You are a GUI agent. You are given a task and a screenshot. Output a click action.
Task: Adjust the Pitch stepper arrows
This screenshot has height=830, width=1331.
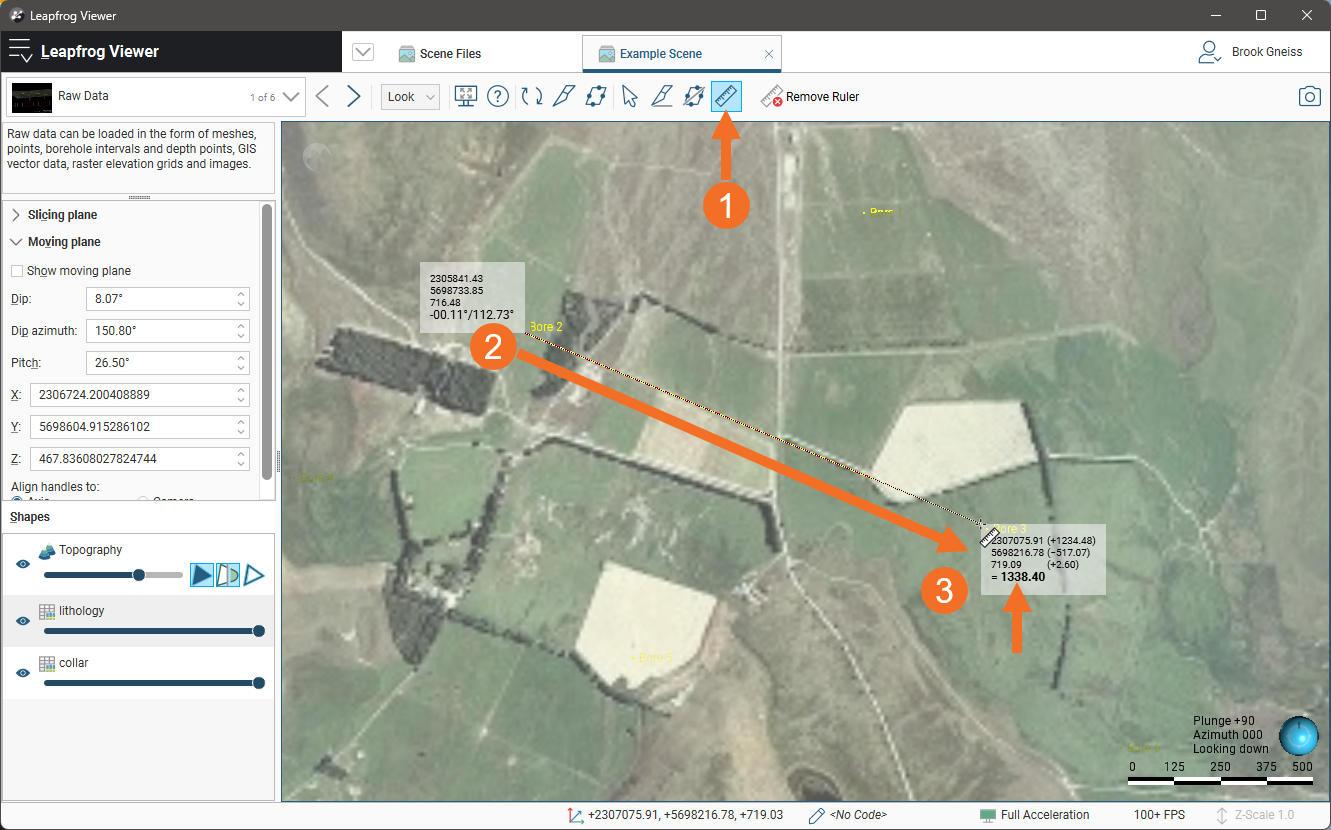click(241, 362)
